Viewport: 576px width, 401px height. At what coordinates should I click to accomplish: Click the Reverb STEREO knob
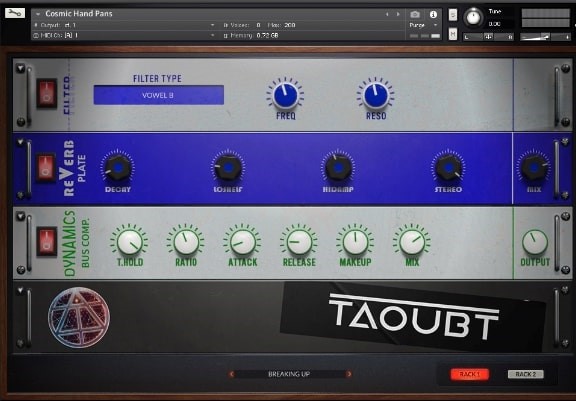coord(448,167)
